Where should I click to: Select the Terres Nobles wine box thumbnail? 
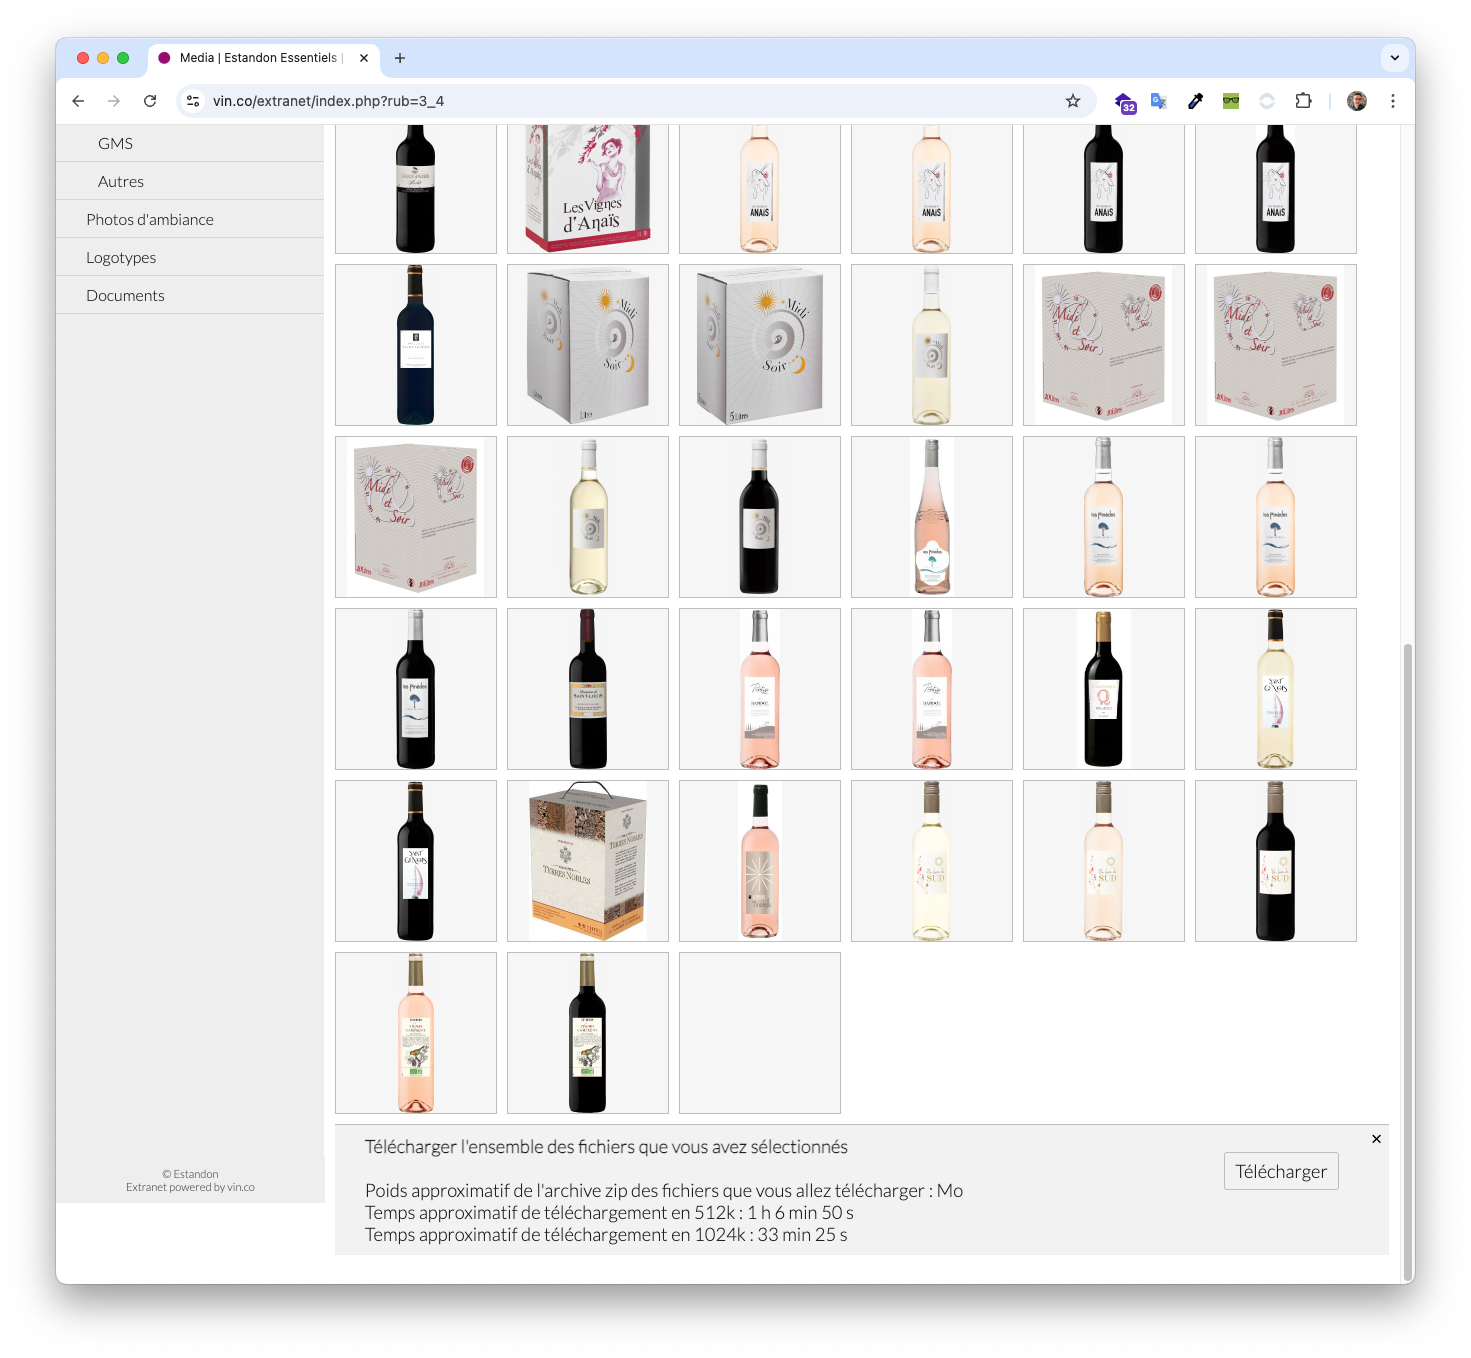tap(588, 861)
